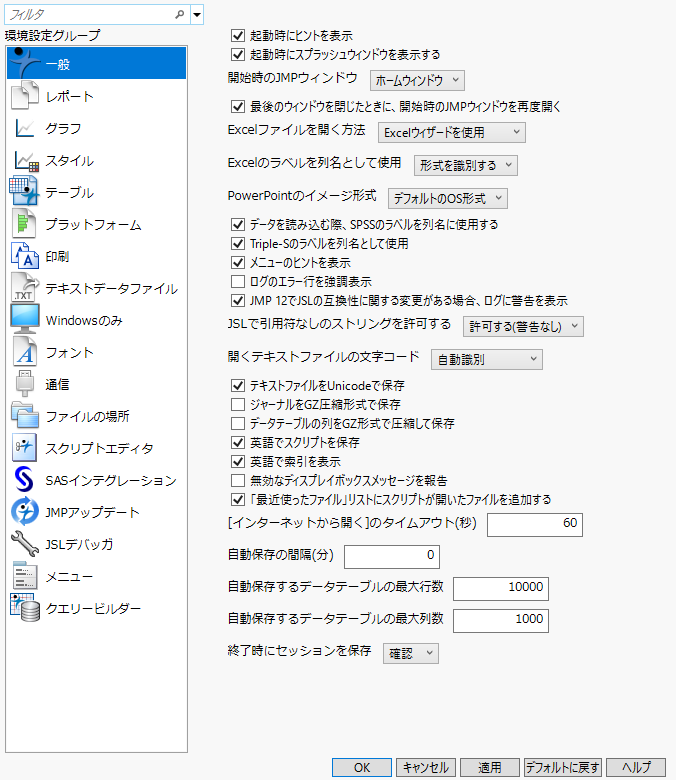The image size is (676, 780).
Task: Expand the filter options dropdown arrow
Action: click(197, 14)
